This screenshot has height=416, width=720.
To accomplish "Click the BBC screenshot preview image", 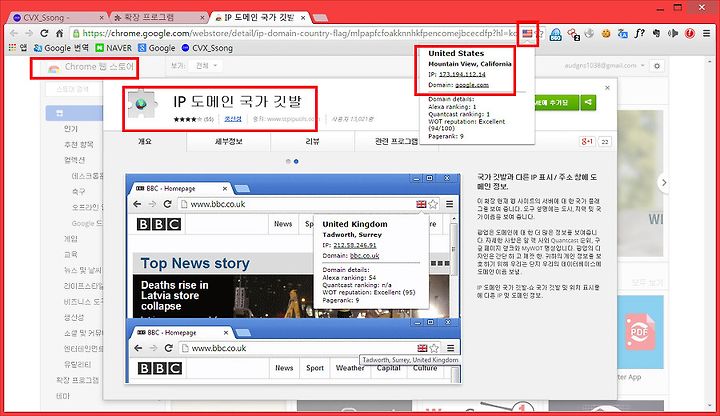I will pos(293,278).
